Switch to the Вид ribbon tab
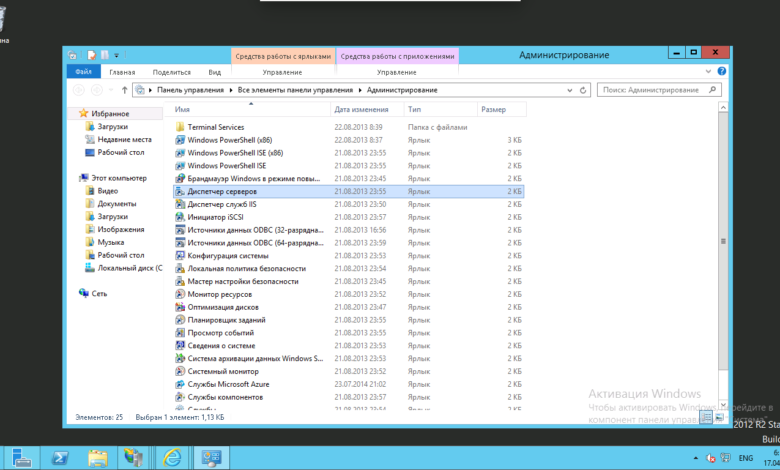This screenshot has height=470, width=780. [x=214, y=72]
